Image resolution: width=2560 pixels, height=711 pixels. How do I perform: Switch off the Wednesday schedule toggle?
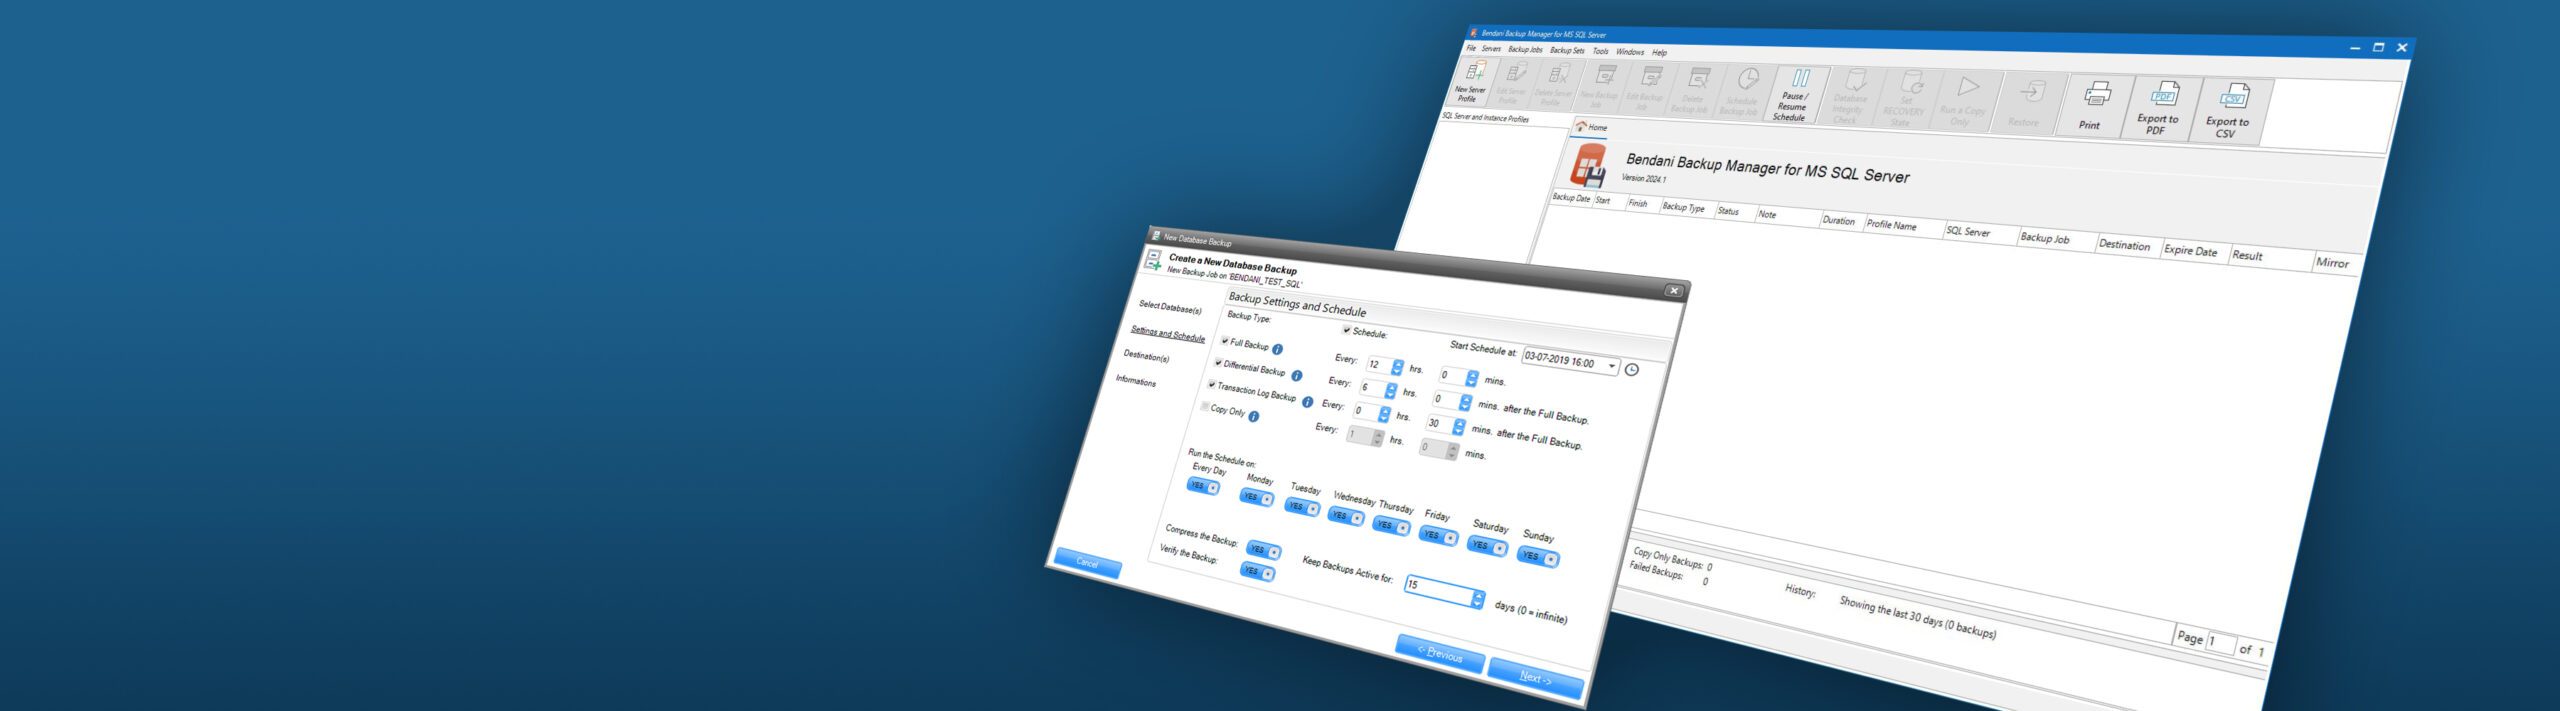[x=1346, y=517]
